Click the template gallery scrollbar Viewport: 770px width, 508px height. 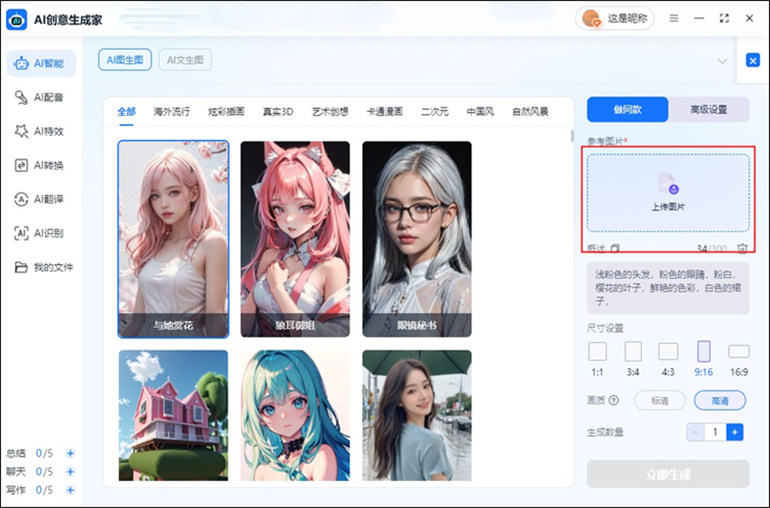tap(572, 136)
